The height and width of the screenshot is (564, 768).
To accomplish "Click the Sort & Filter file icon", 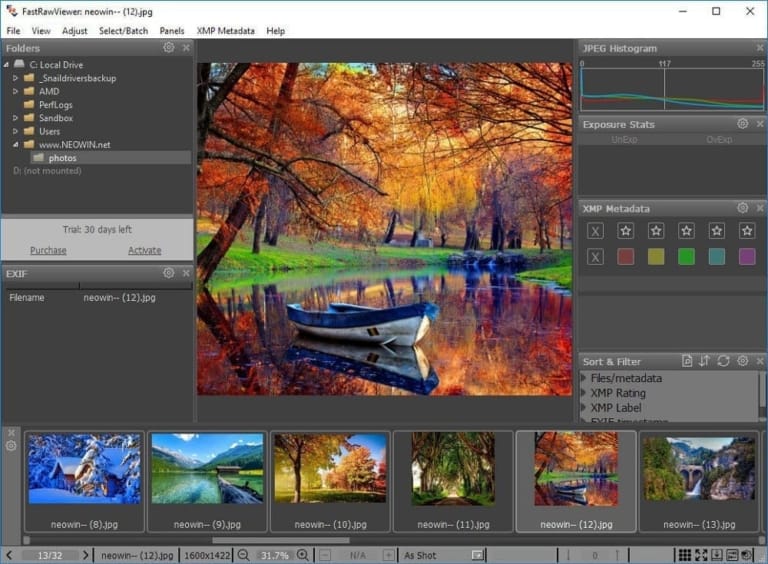I will (687, 361).
